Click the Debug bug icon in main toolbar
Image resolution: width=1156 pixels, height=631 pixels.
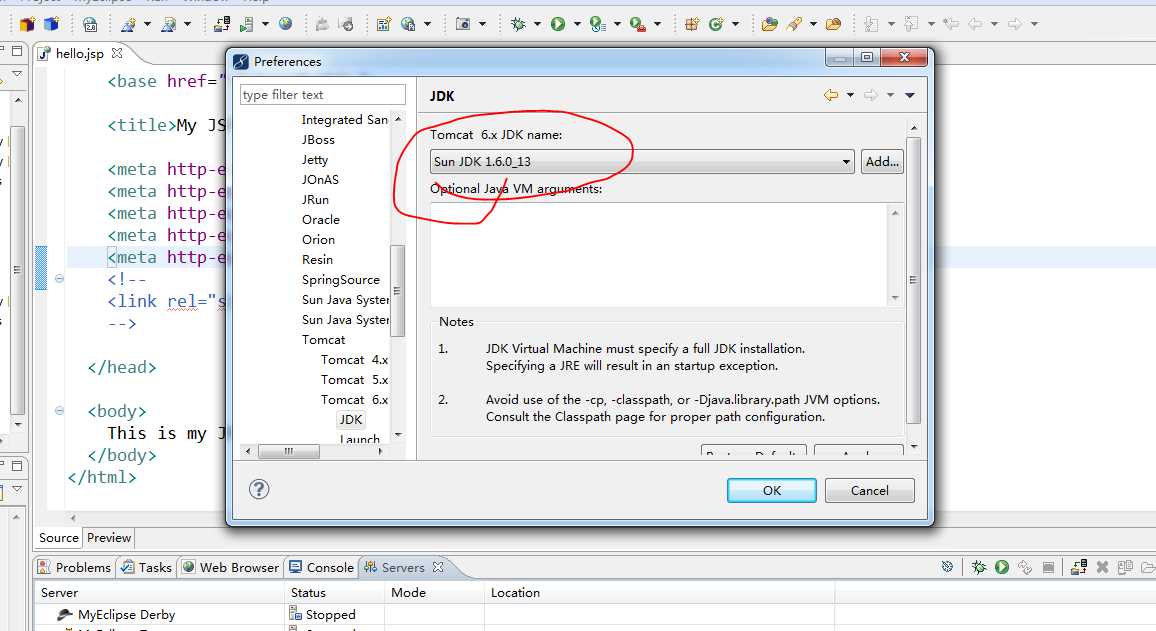click(518, 24)
